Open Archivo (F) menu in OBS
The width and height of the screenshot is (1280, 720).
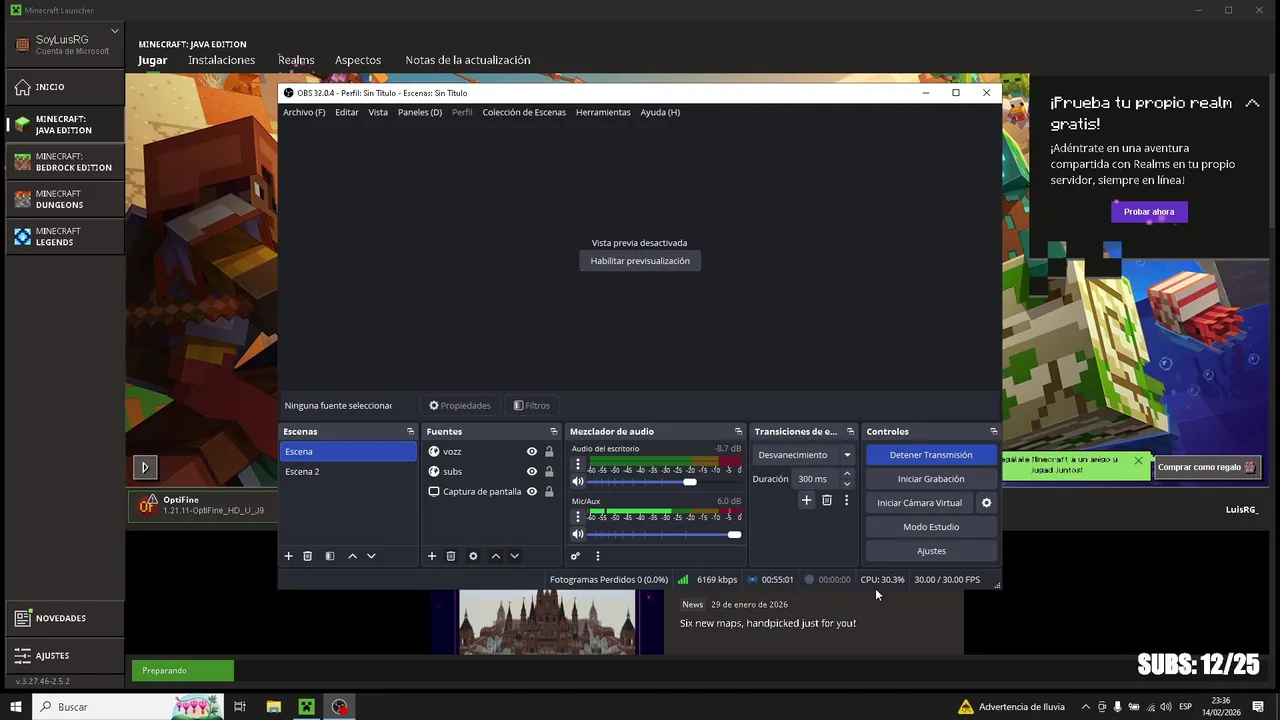coord(304,112)
